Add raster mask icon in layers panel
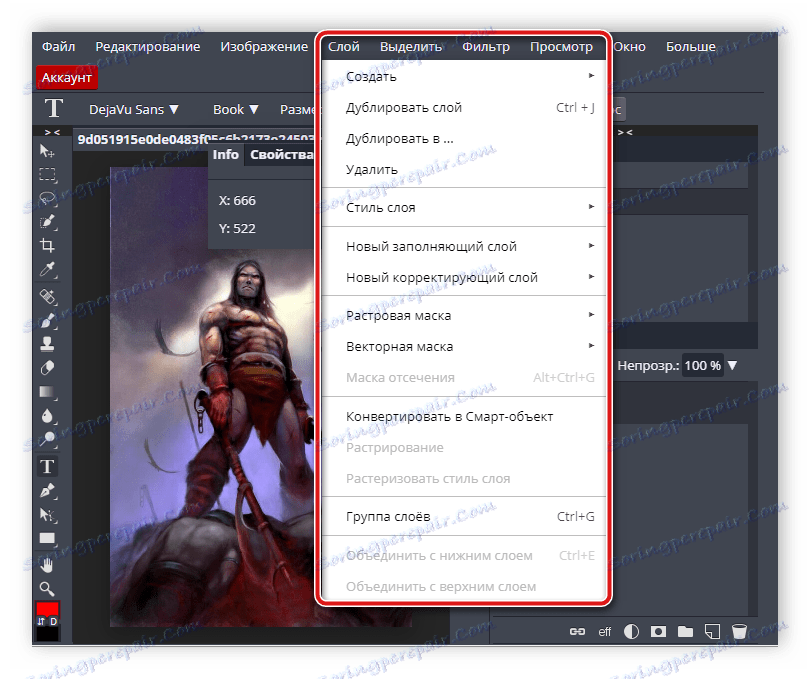This screenshot has height=679, width=810. point(658,631)
